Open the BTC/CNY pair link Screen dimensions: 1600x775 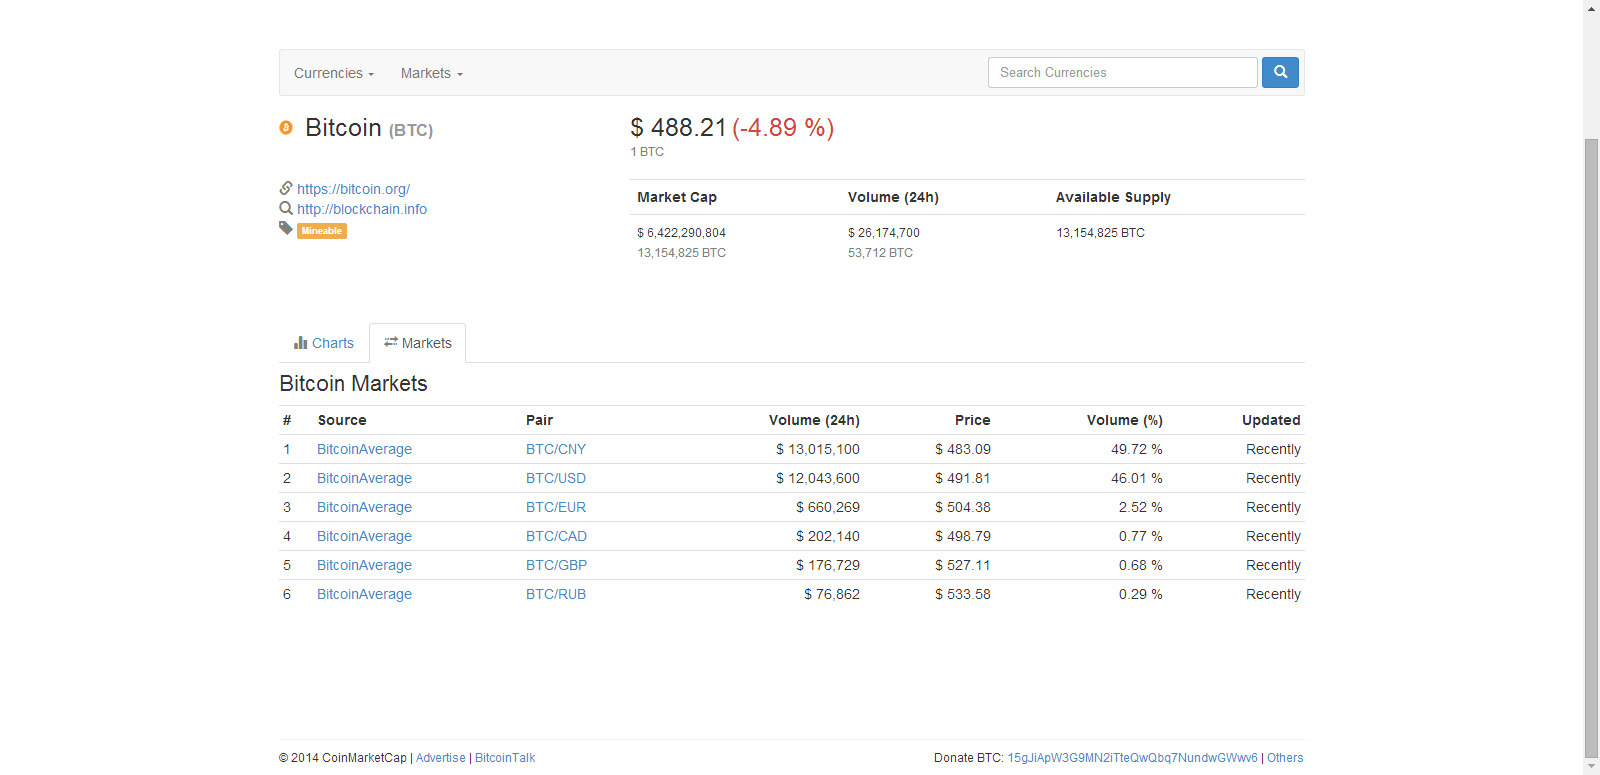tap(556, 449)
